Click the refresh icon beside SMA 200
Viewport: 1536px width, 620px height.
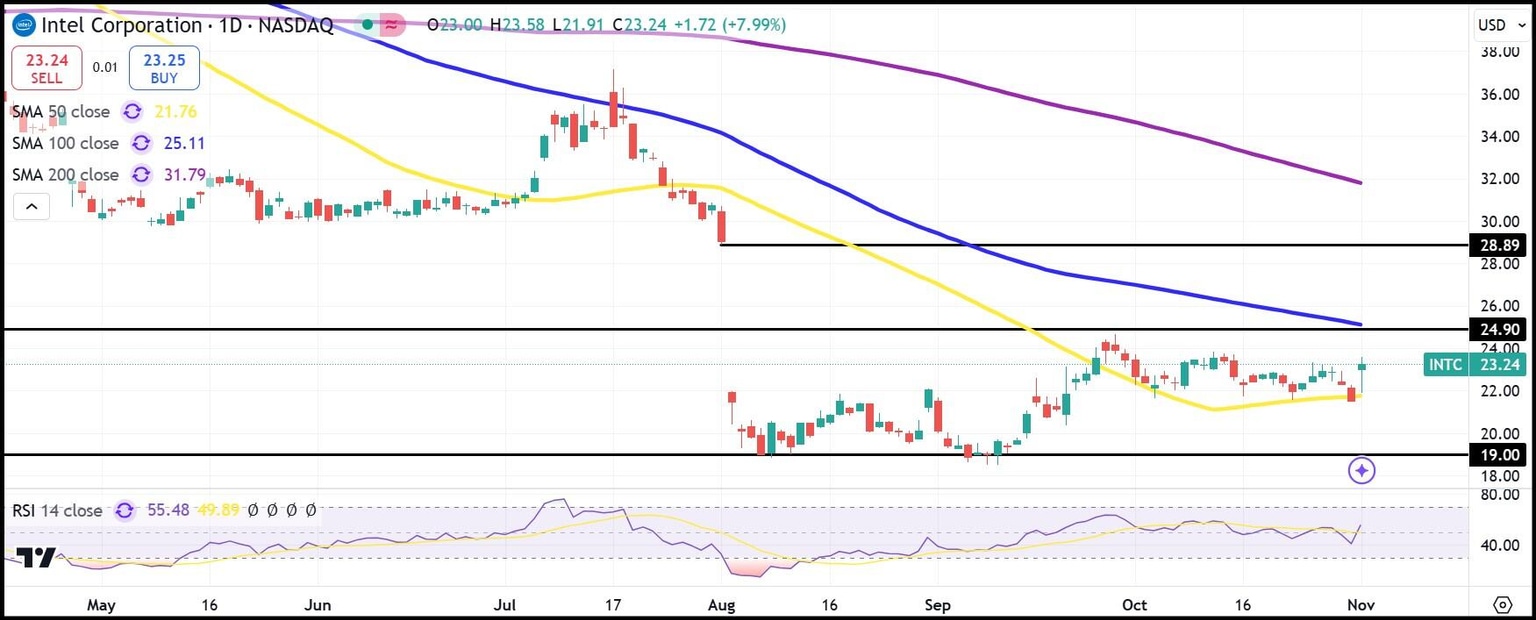140,174
